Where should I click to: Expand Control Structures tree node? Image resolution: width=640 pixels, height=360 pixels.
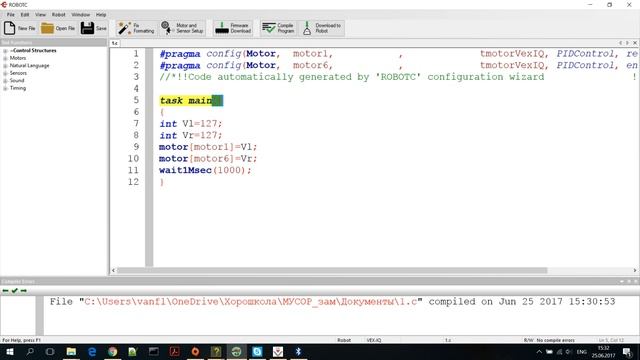[x=5, y=51]
